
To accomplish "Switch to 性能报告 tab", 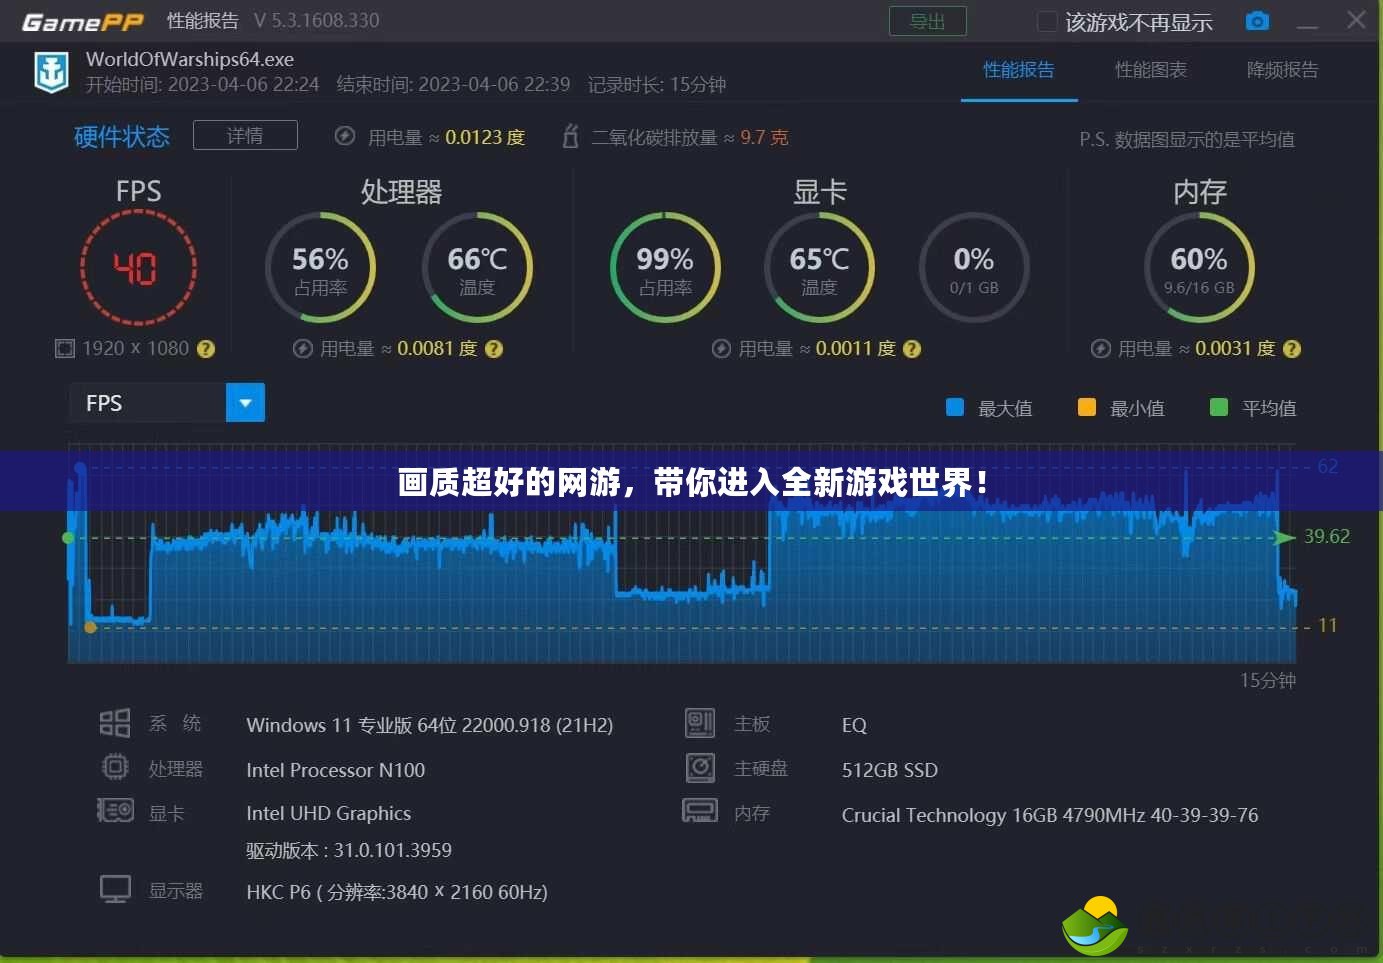I will point(1019,70).
